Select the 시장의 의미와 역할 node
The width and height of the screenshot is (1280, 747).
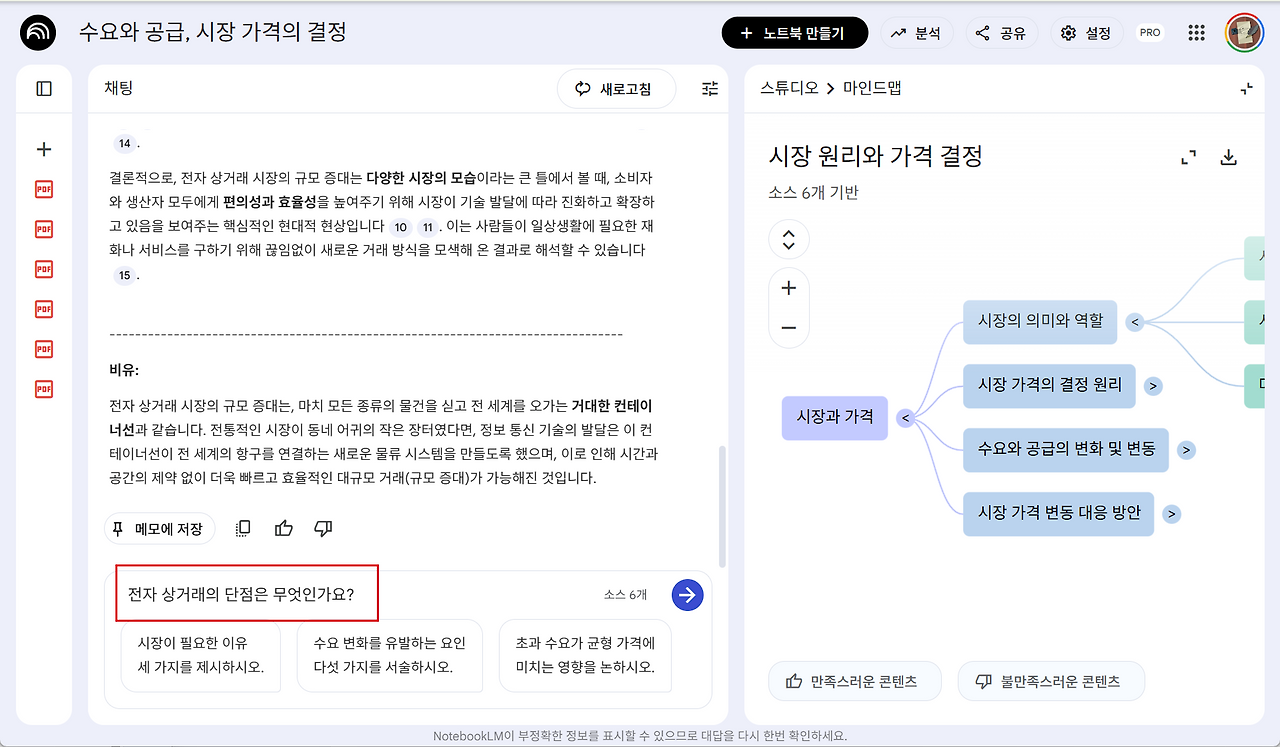pyautogui.click(x=1040, y=321)
